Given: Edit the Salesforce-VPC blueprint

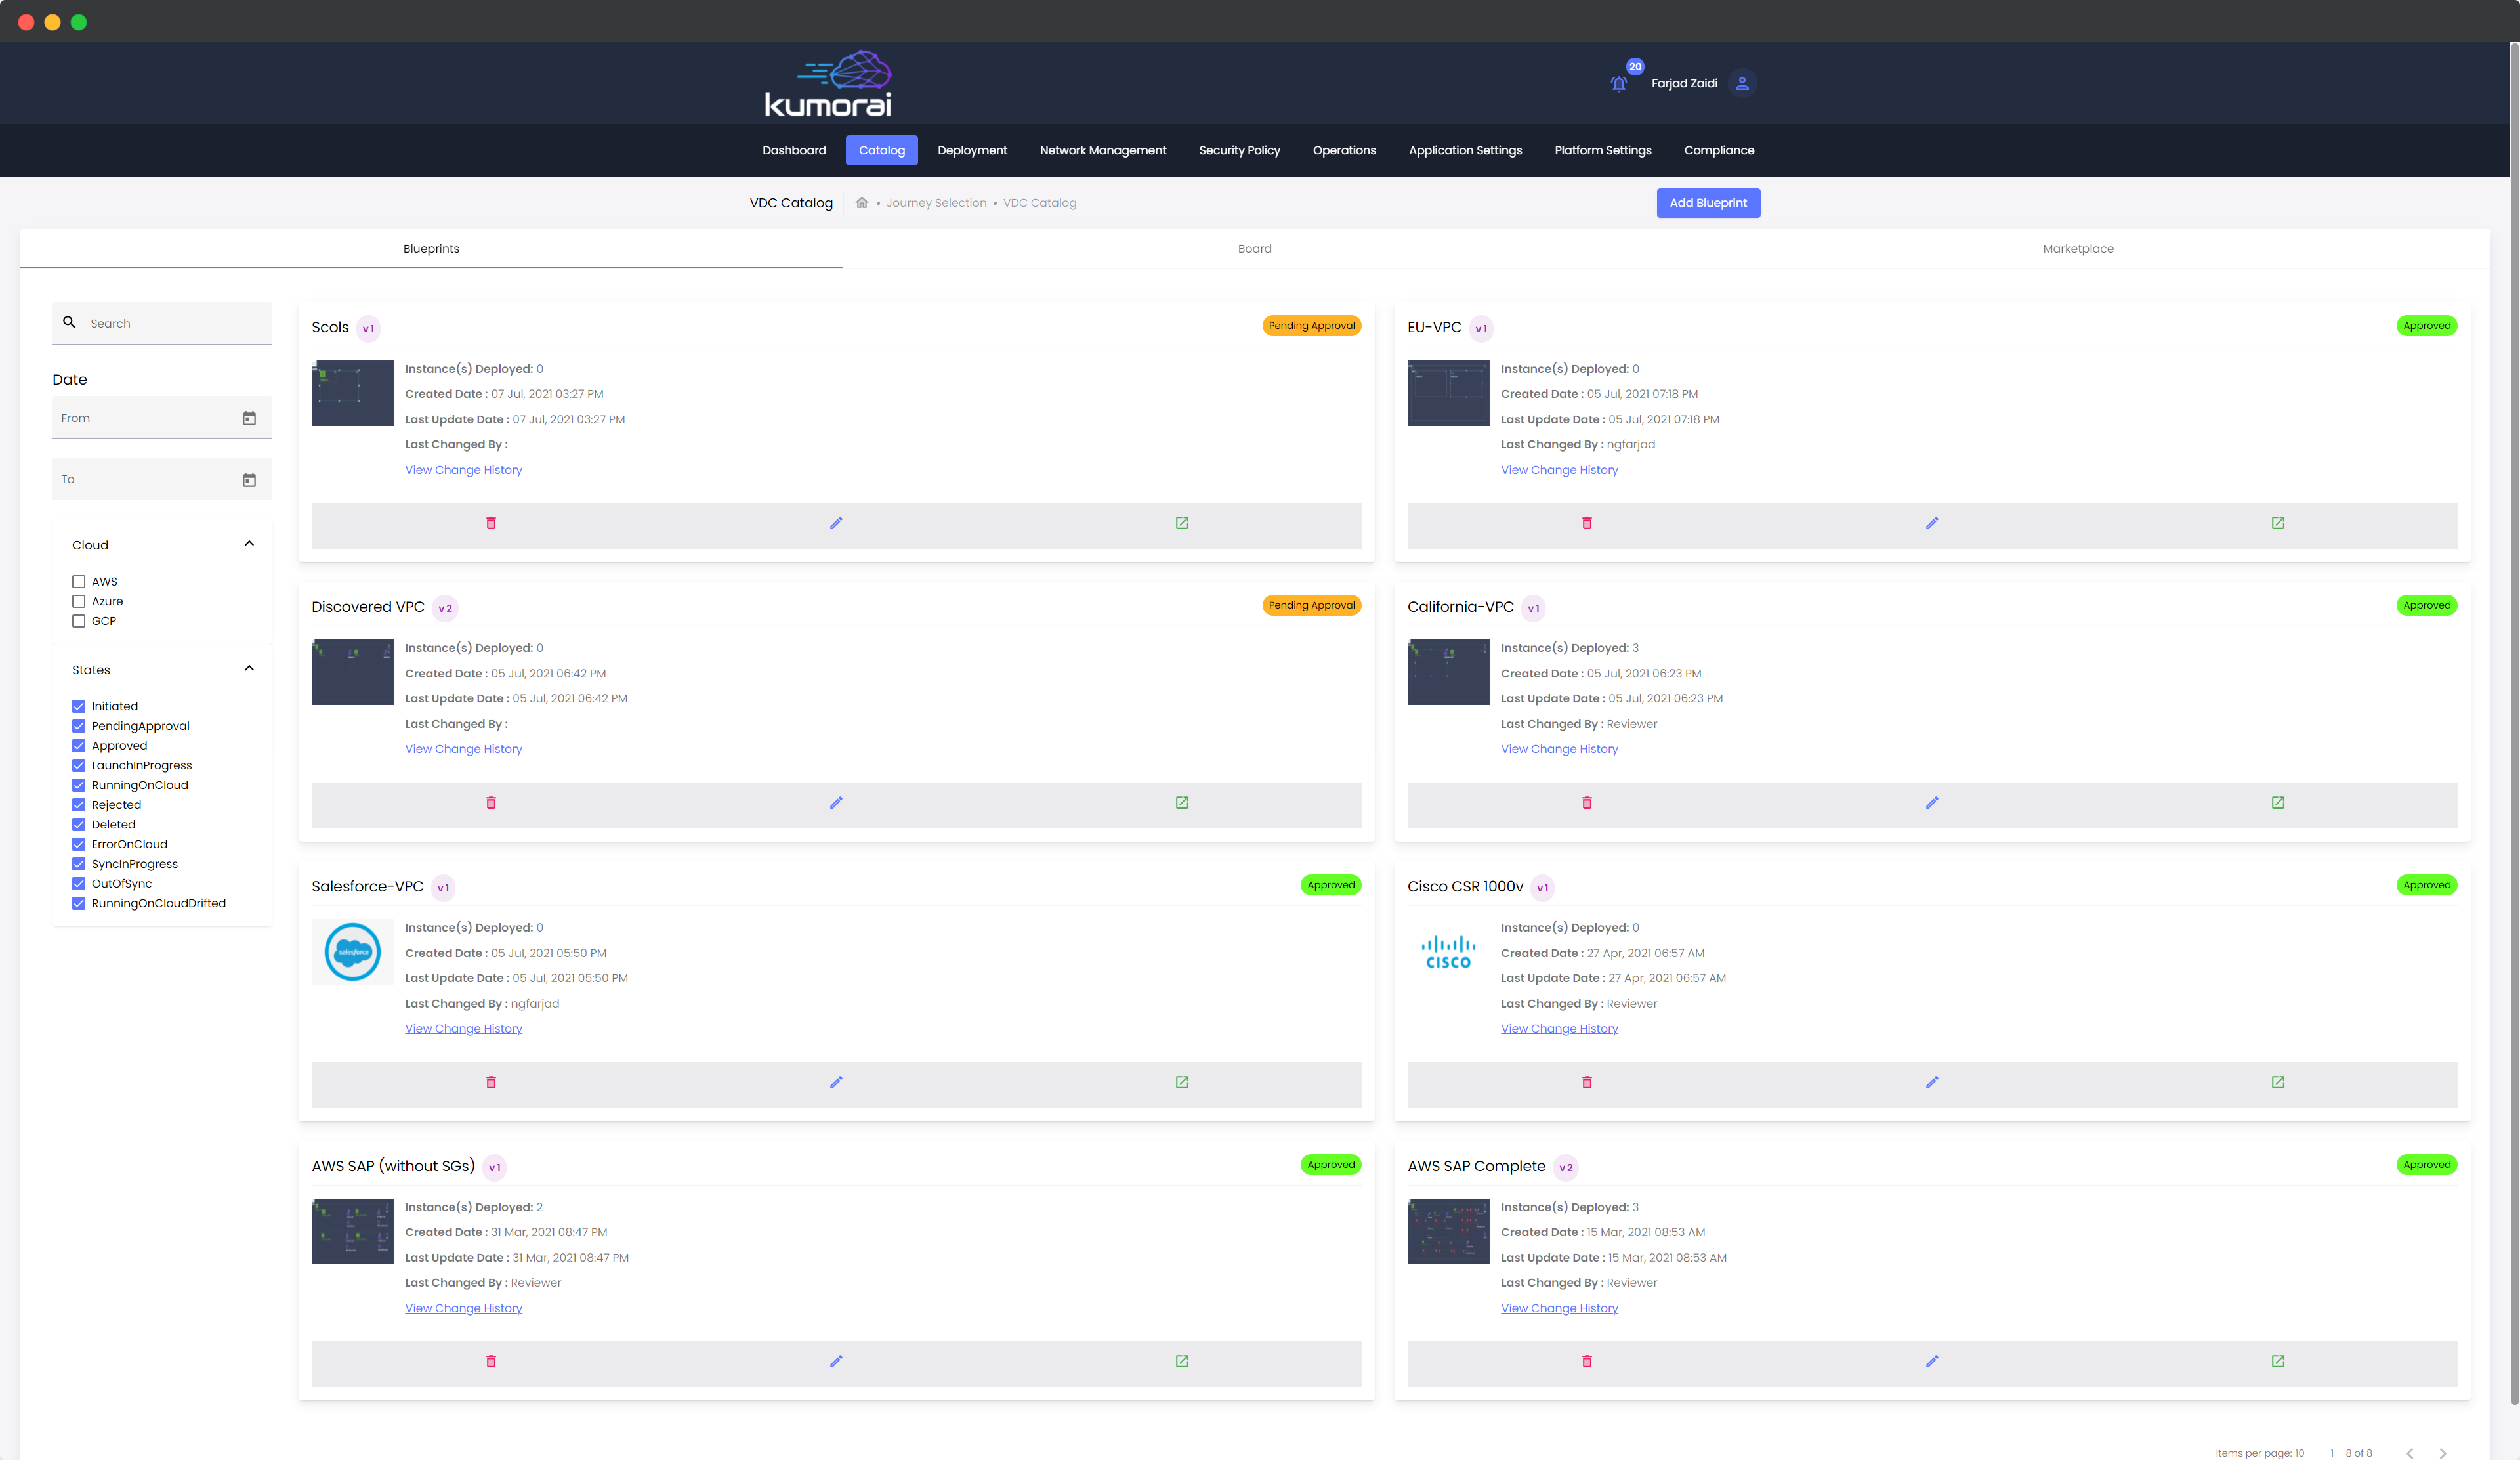Looking at the screenshot, I should 836,1082.
